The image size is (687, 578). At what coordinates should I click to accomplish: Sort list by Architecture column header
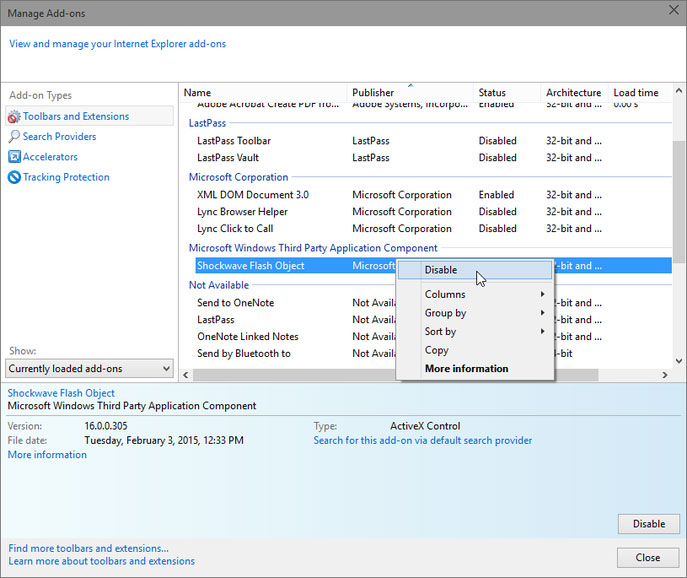coord(574,93)
